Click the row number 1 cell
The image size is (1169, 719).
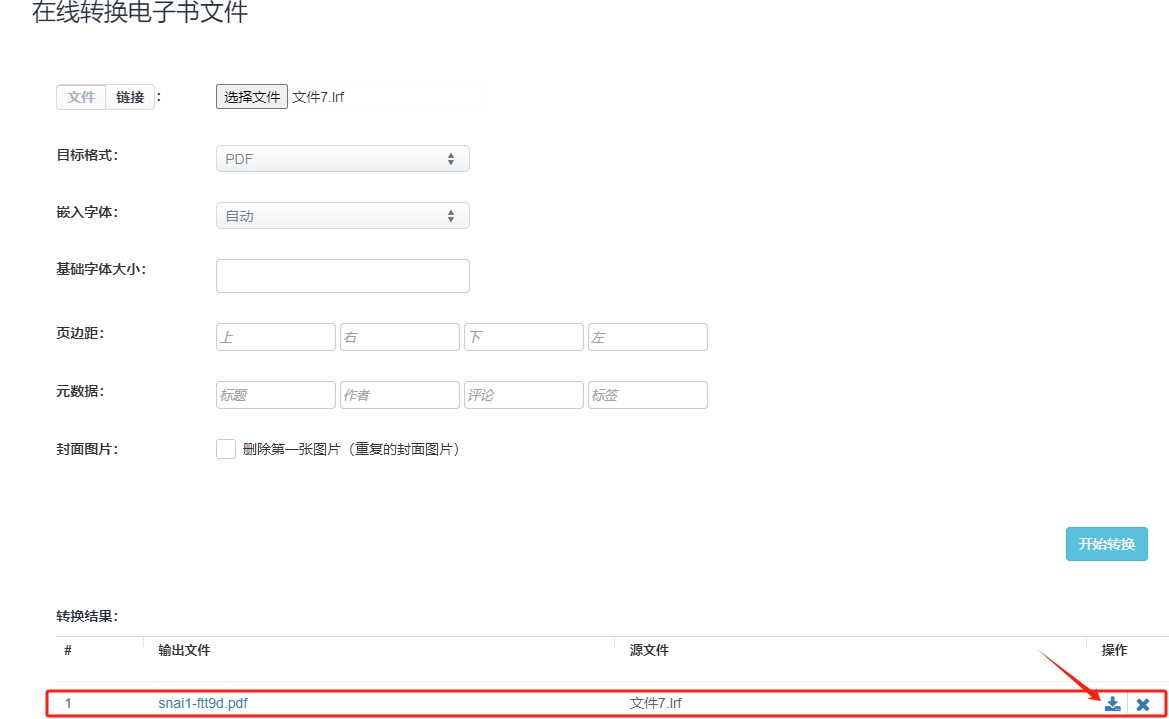(68, 703)
